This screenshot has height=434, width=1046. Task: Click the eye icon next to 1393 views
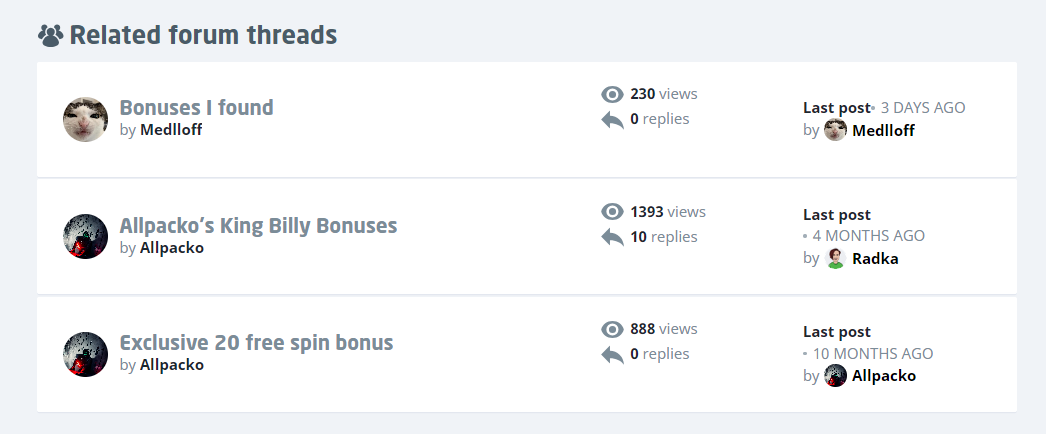[612, 212]
